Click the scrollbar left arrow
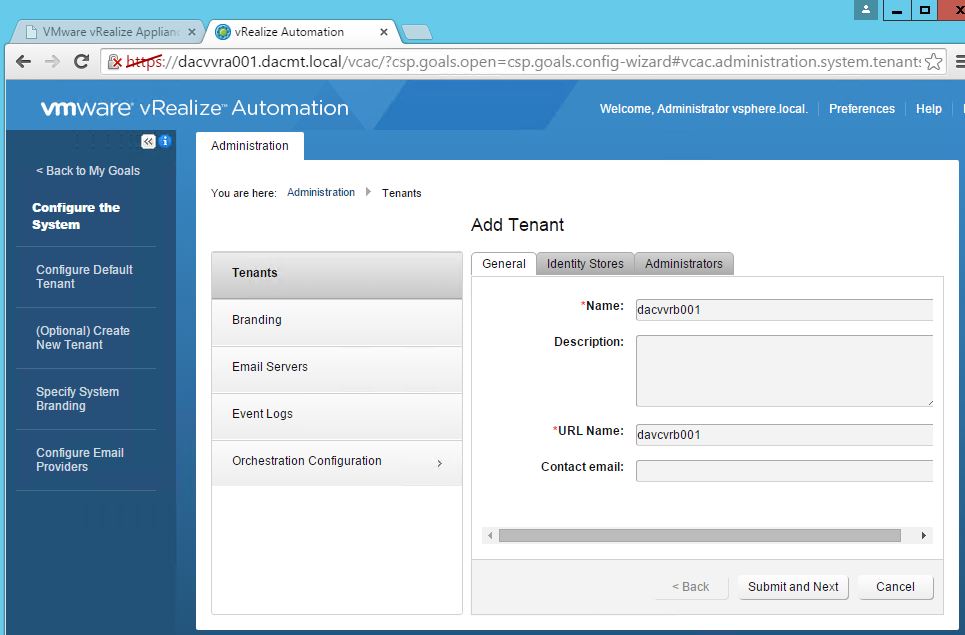Image resolution: width=965 pixels, height=635 pixels. click(x=490, y=535)
